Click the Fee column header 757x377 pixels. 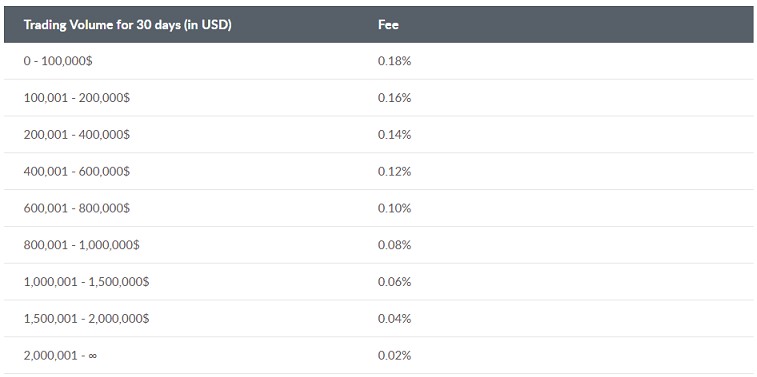click(x=388, y=25)
